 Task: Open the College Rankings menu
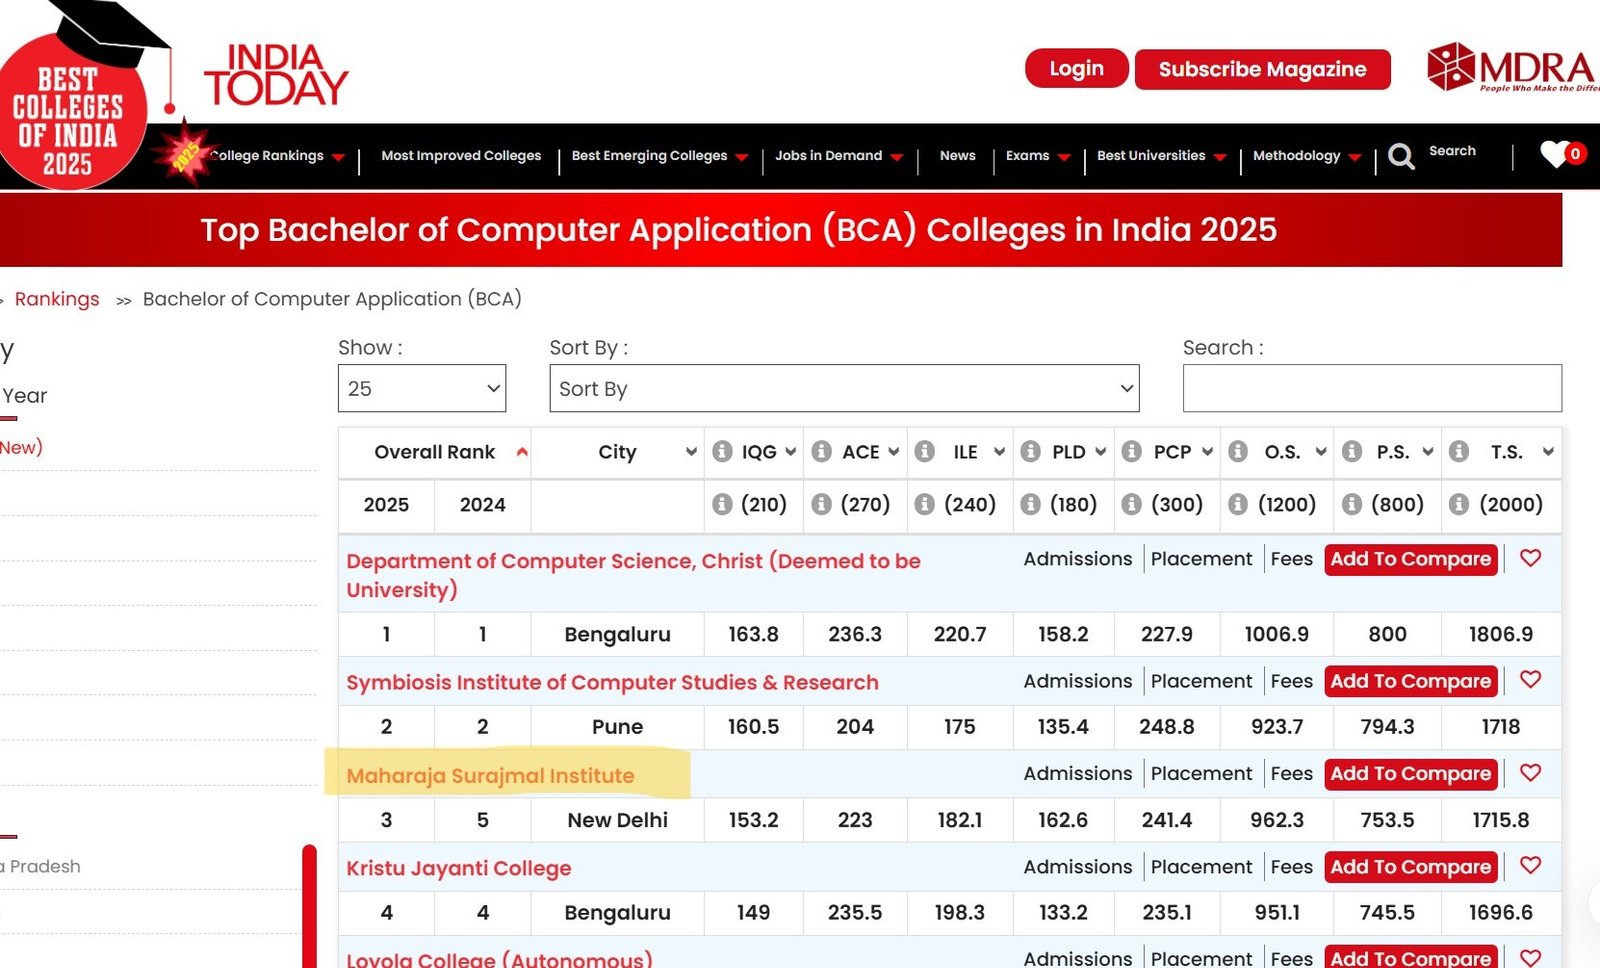(x=277, y=156)
